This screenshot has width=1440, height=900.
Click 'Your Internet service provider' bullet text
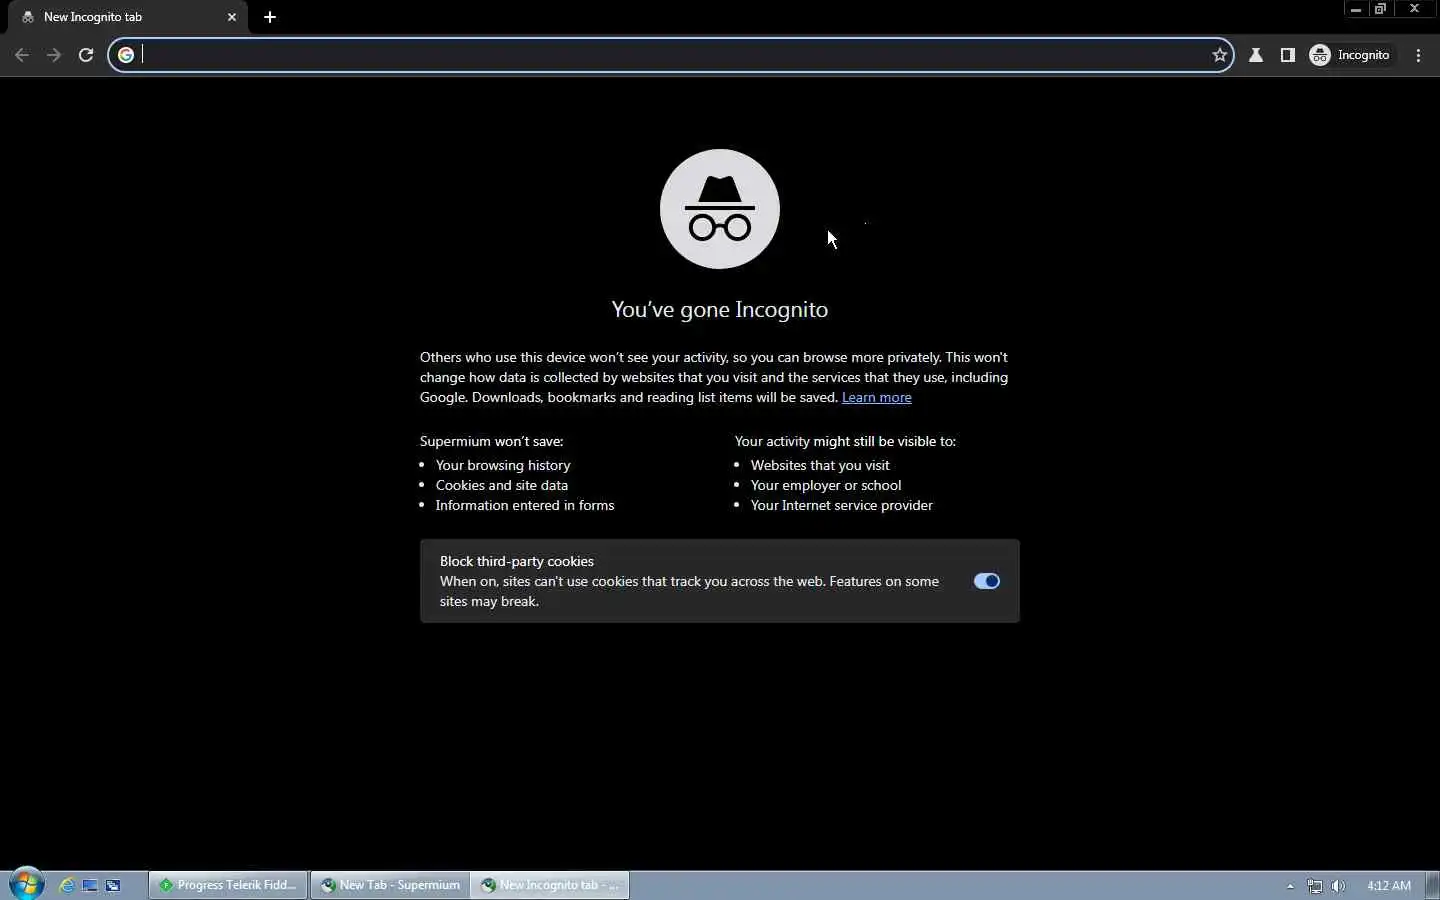point(842,505)
